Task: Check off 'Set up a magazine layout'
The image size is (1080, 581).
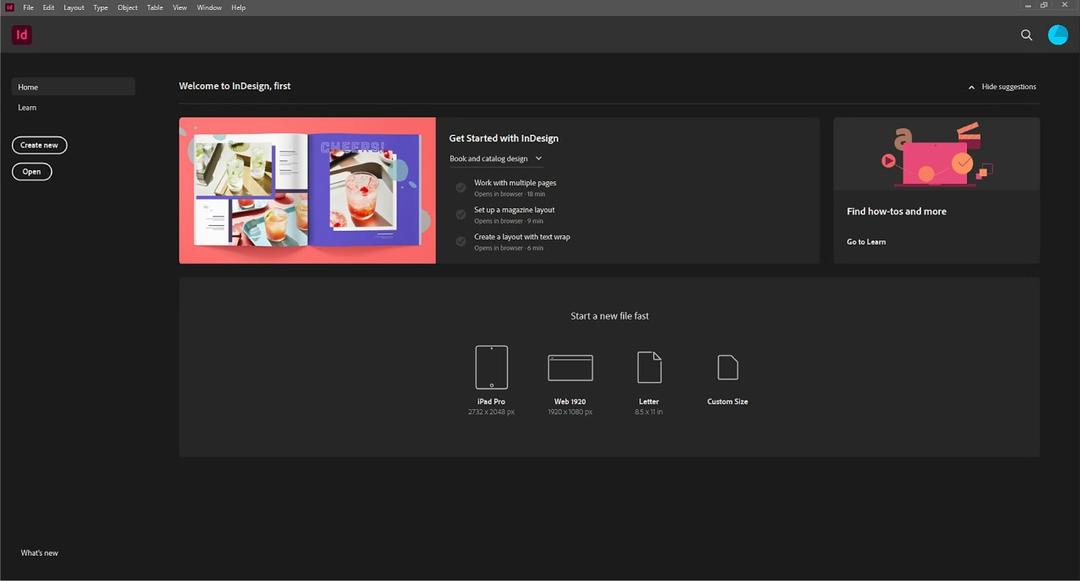Action: (461, 214)
